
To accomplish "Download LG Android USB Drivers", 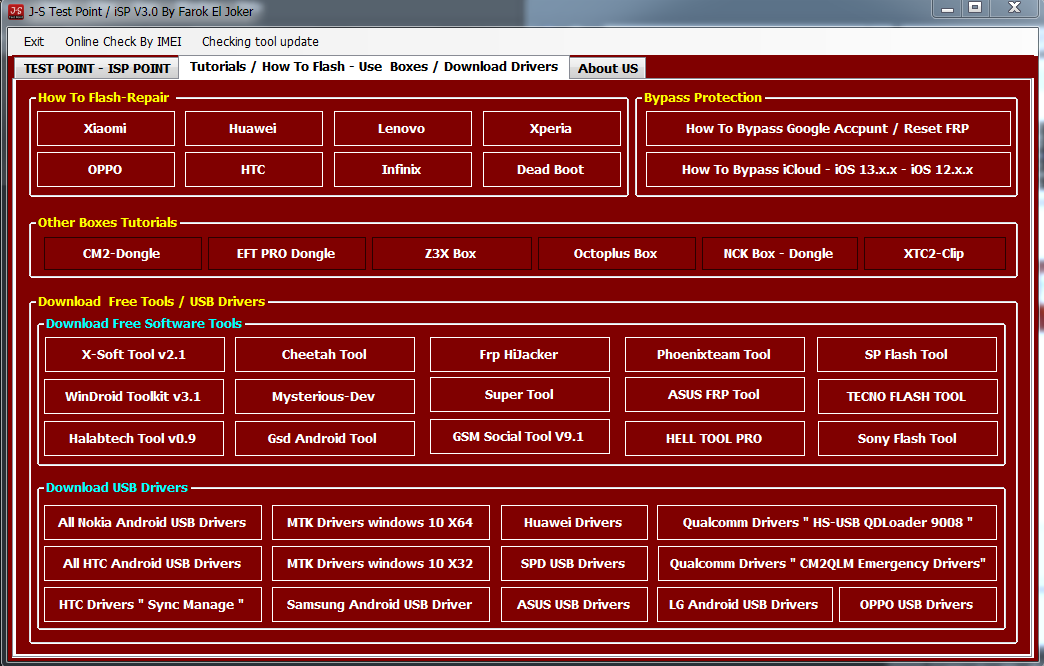I will point(744,604).
